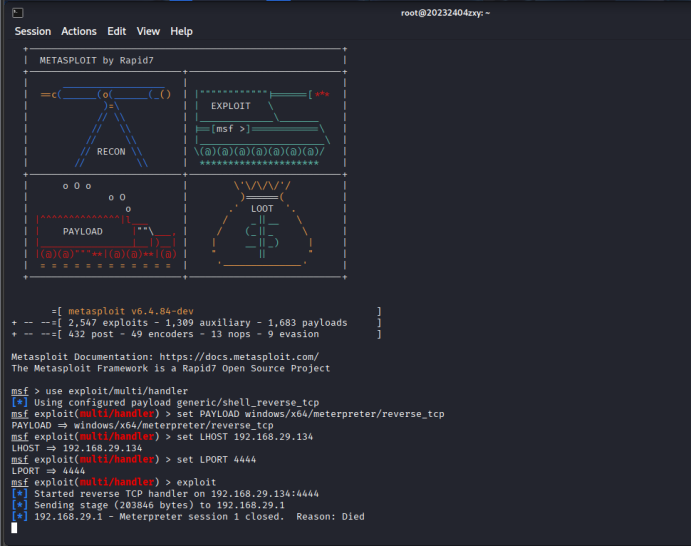Click the RECON label in the banner
The image size is (692, 546).
coord(111,152)
